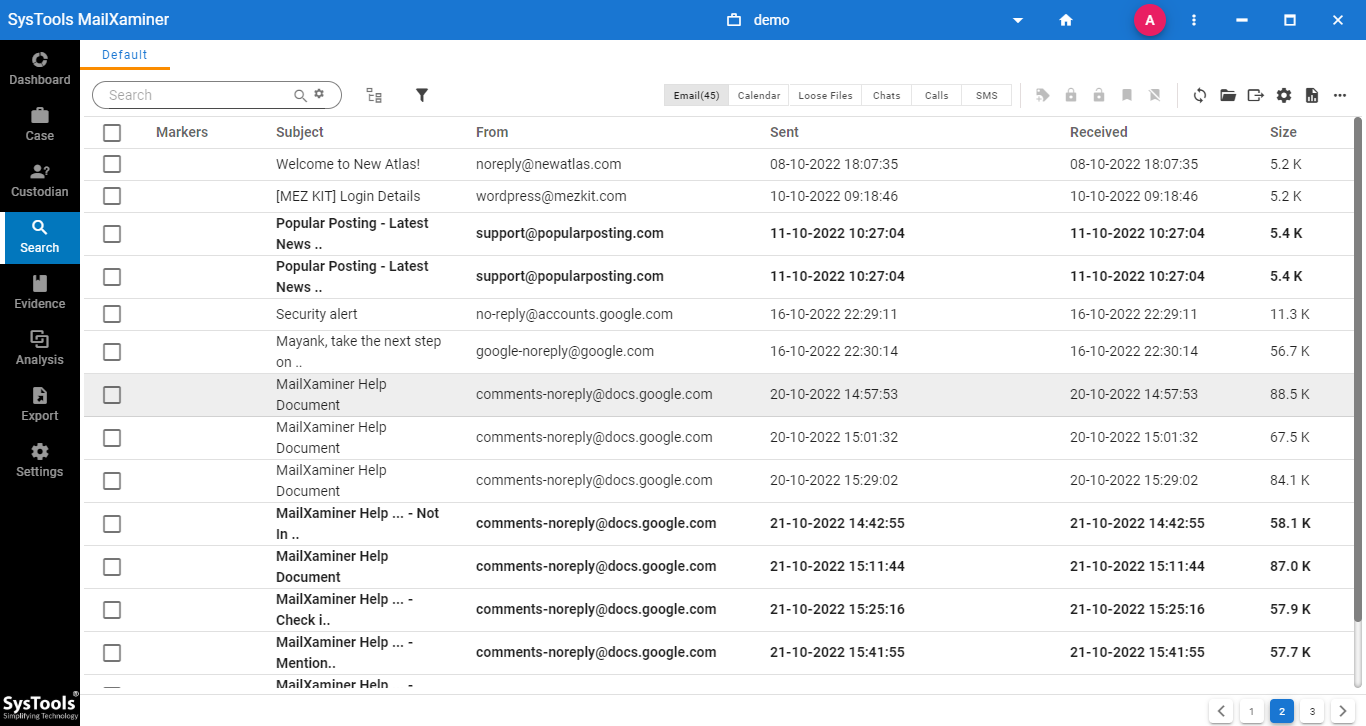Switch to the Loose Files tab

coord(825,95)
